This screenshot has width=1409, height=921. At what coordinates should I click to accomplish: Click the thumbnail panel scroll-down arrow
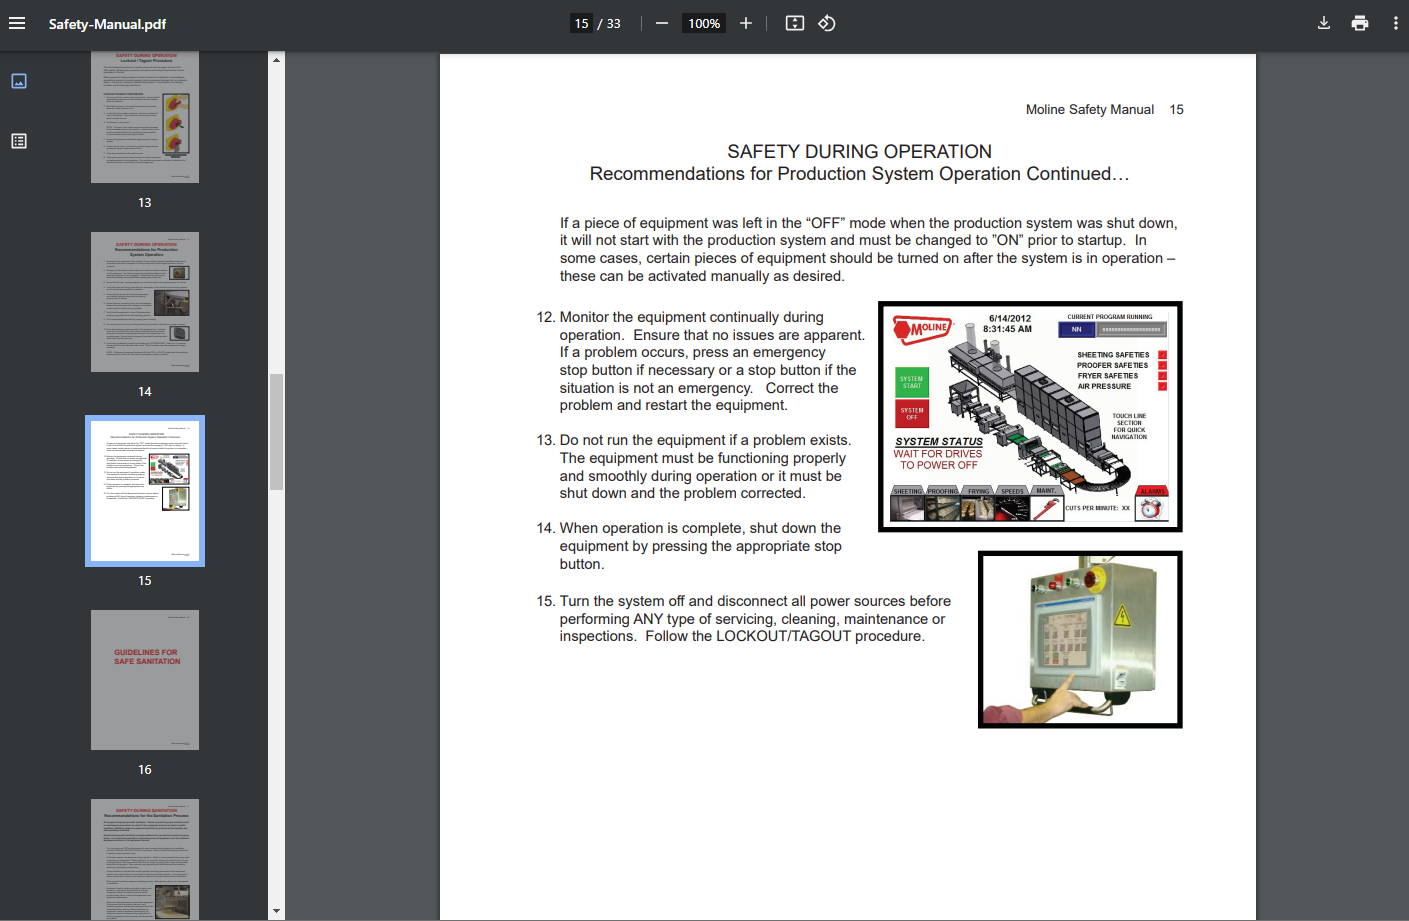[x=277, y=912]
